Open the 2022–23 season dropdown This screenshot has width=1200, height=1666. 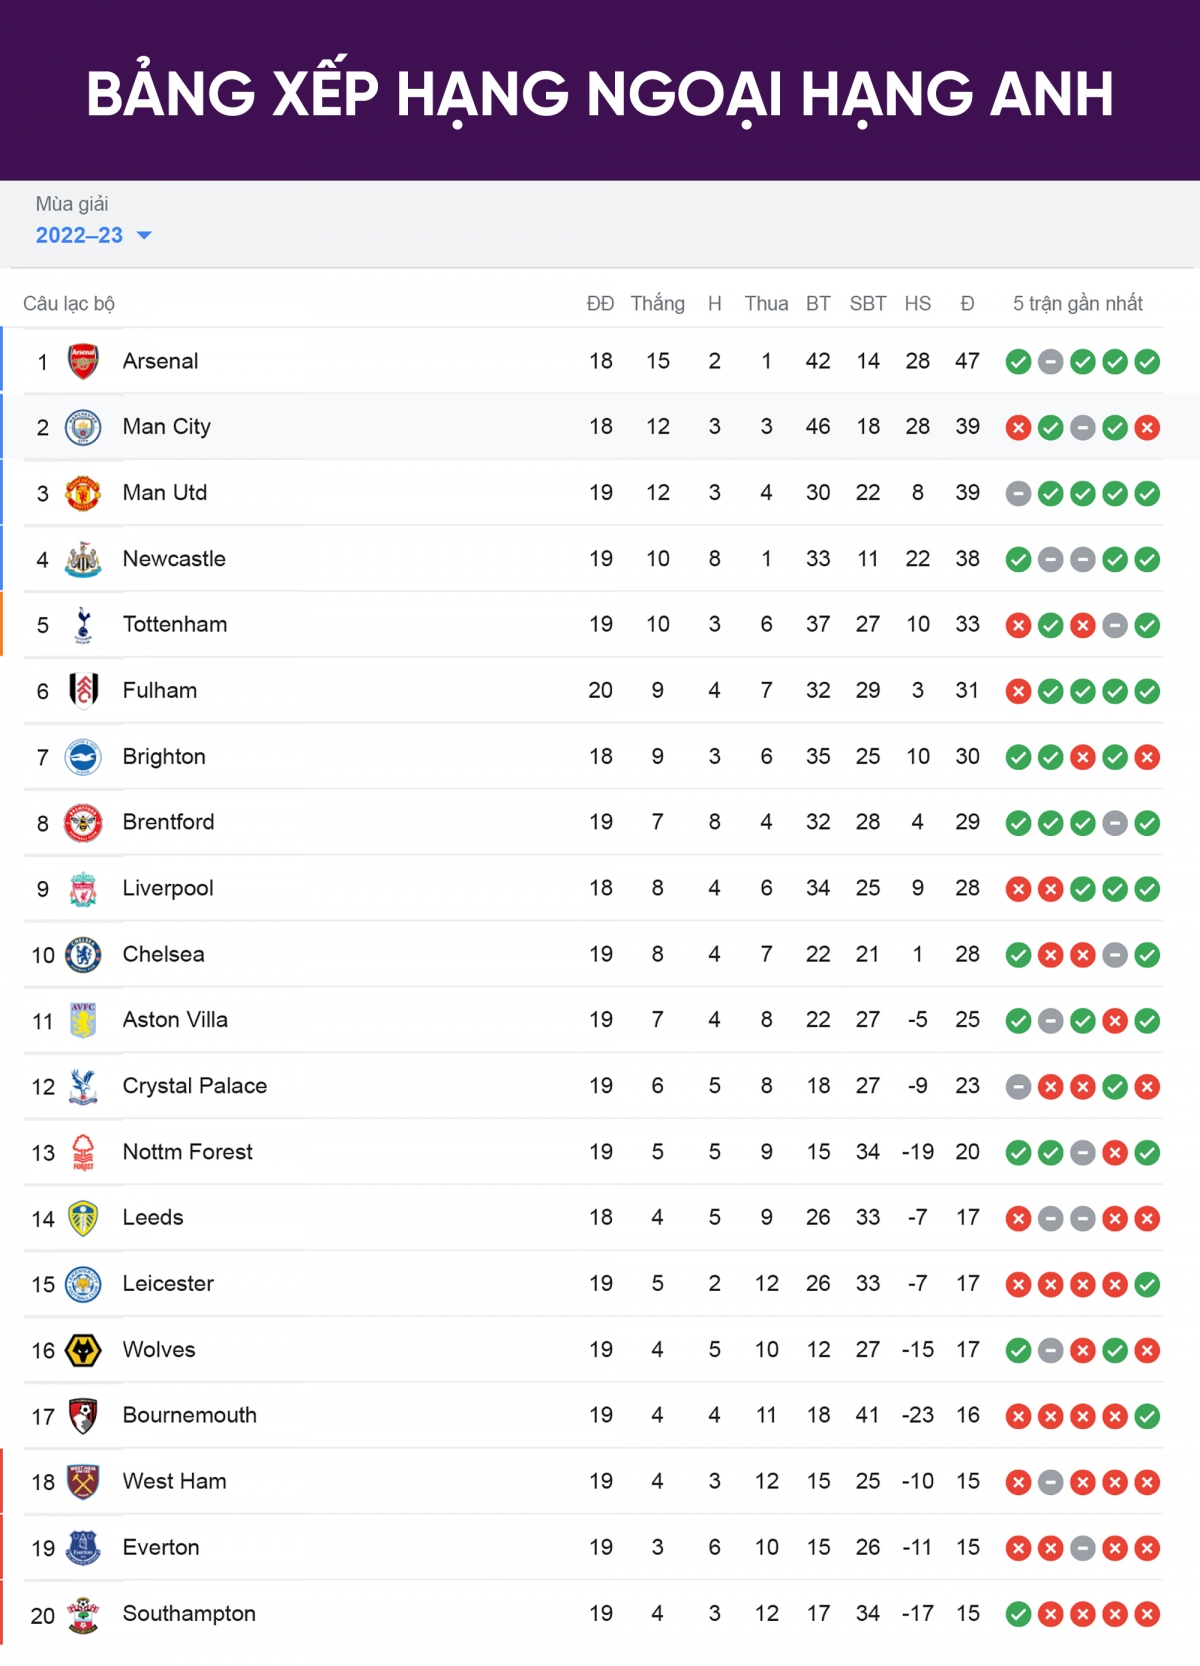tap(93, 235)
